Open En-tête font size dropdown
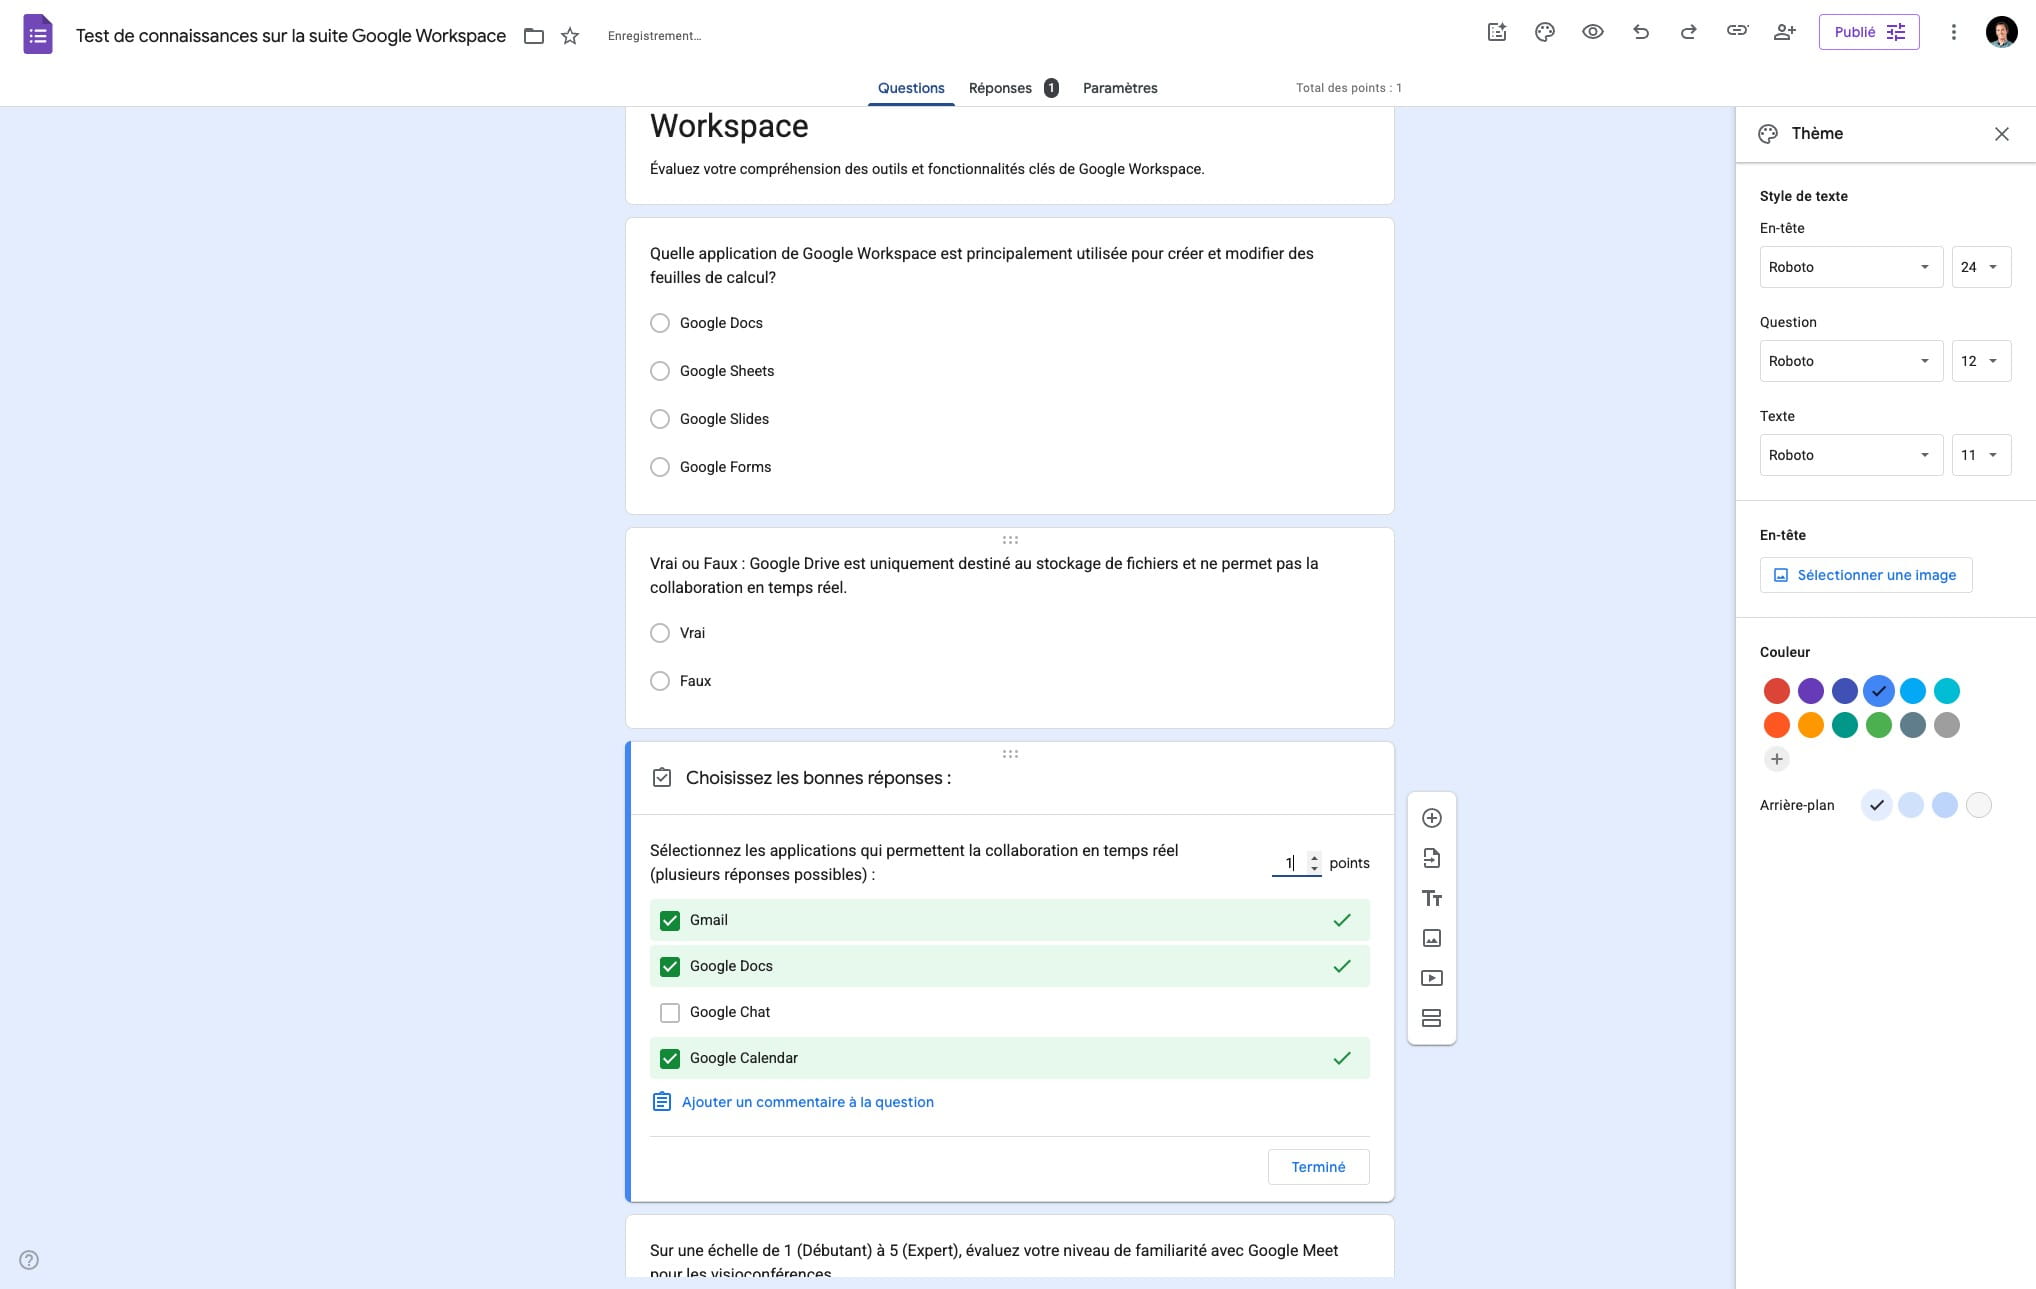 [x=1981, y=267]
